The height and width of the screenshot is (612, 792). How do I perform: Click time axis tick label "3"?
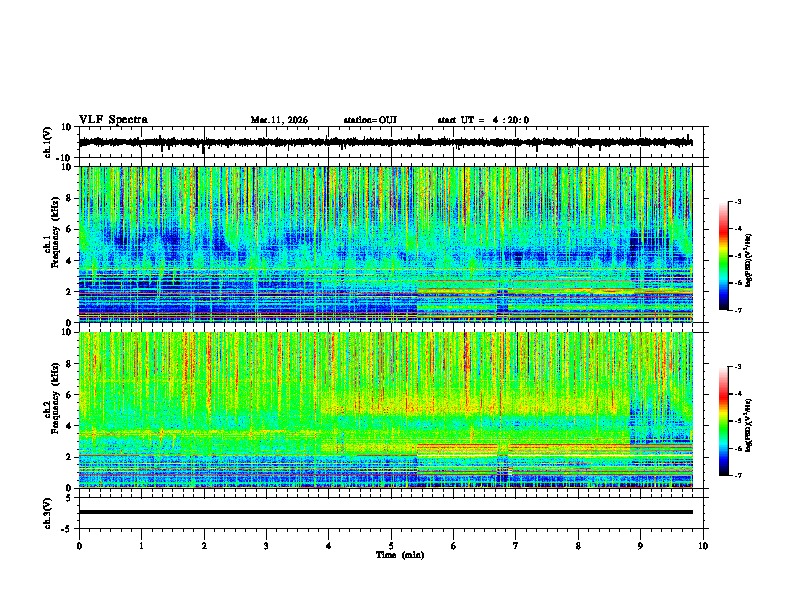click(266, 546)
